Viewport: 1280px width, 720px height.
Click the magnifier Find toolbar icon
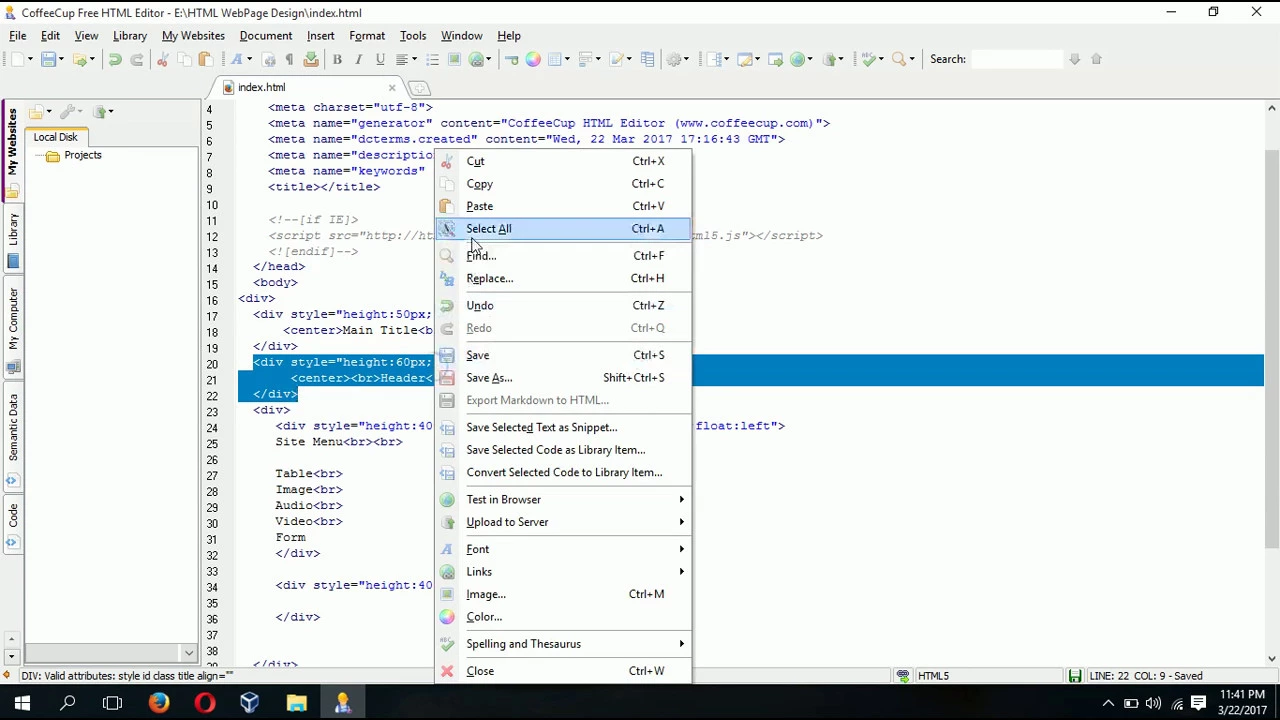pos(898,59)
